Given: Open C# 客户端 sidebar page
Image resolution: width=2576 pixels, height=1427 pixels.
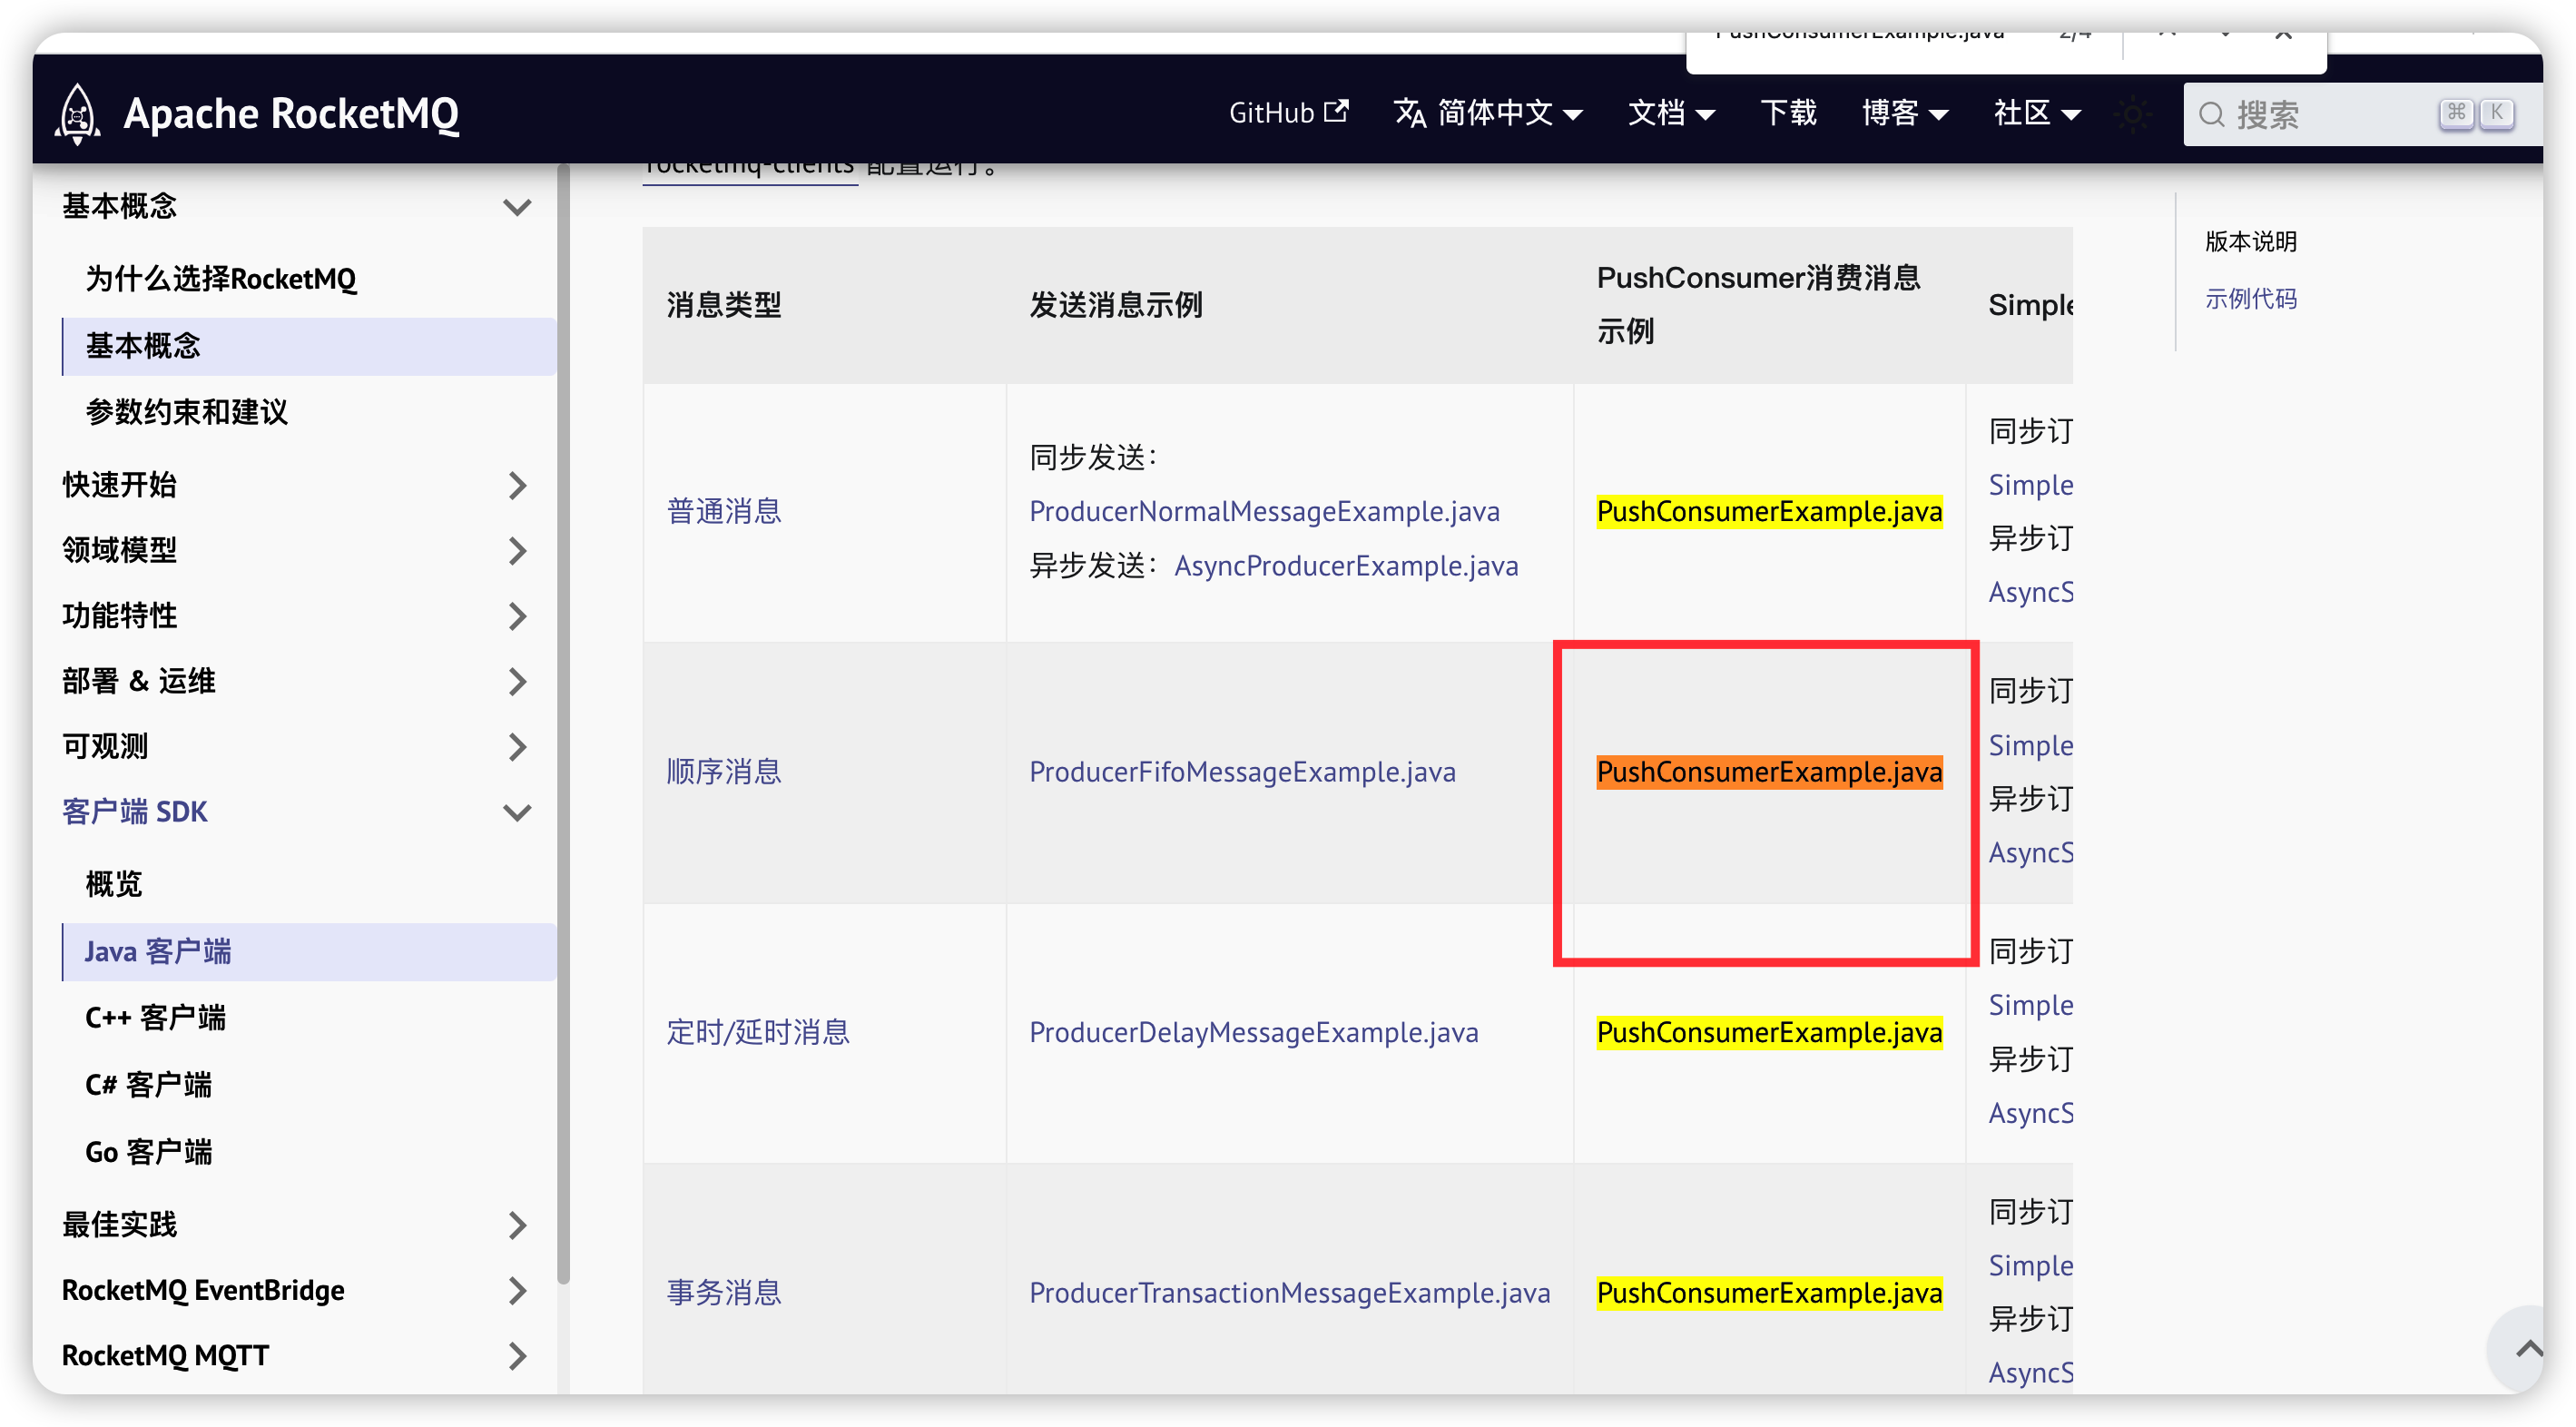Looking at the screenshot, I should click(148, 1085).
